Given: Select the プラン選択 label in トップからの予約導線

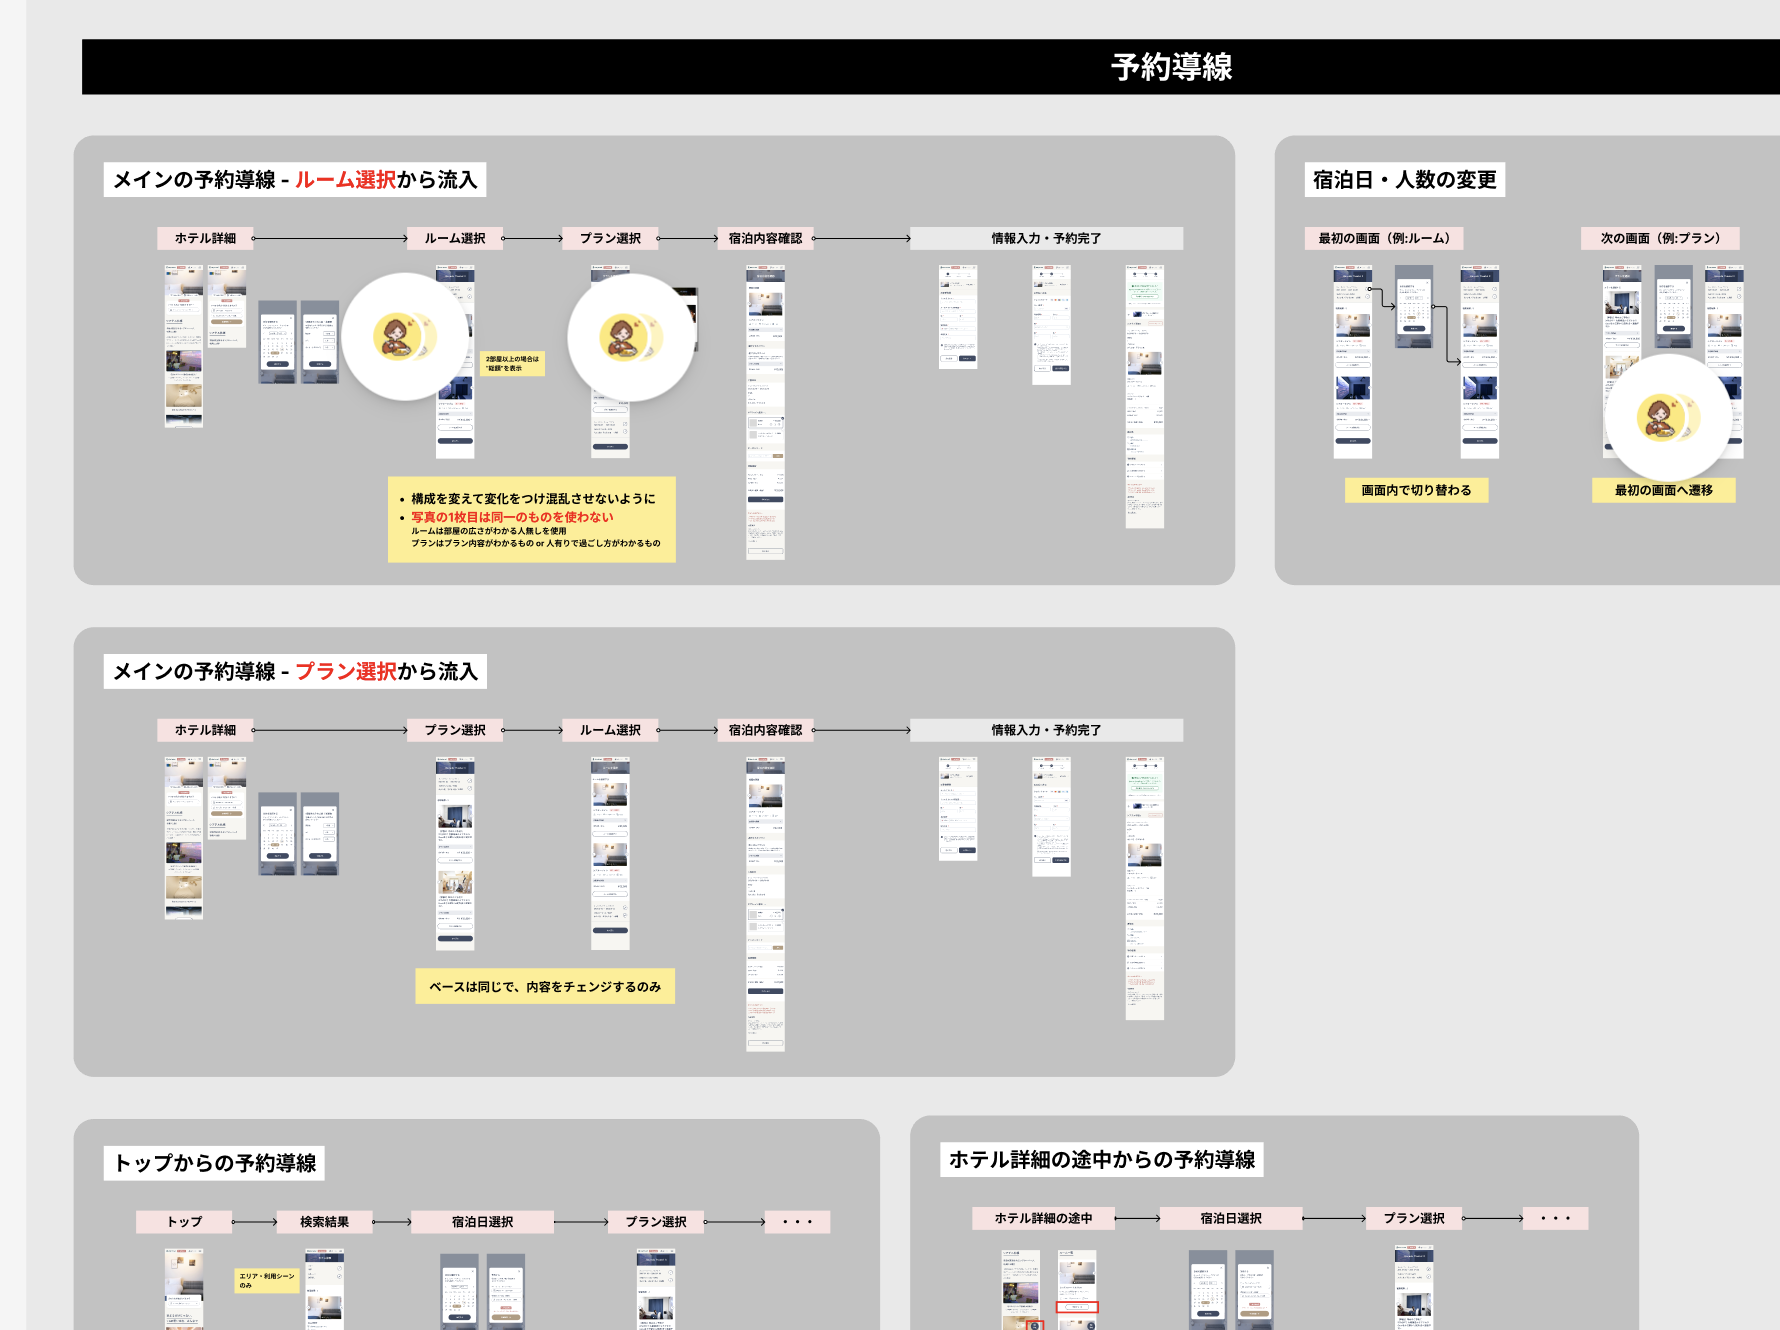Looking at the screenshot, I should point(656,1222).
